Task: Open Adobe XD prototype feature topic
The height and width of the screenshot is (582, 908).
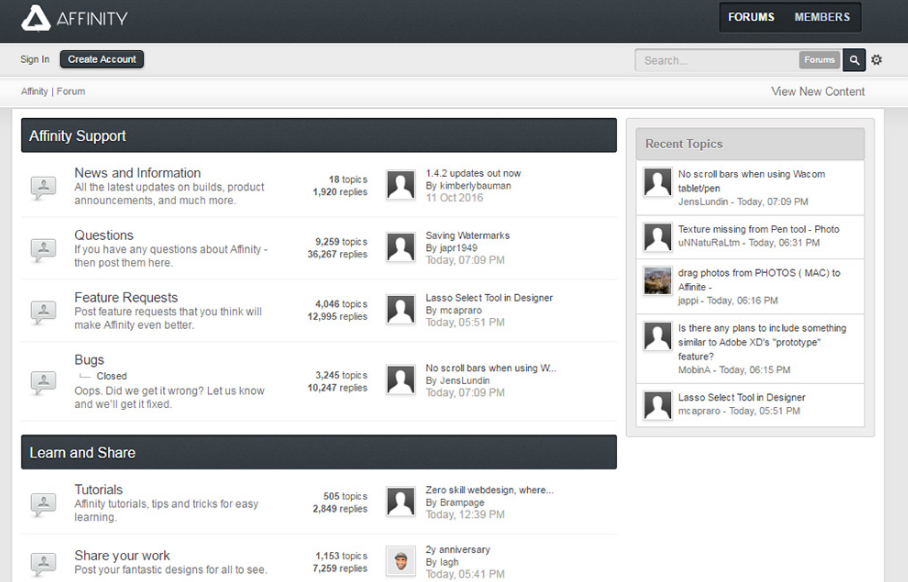Action: [x=762, y=342]
